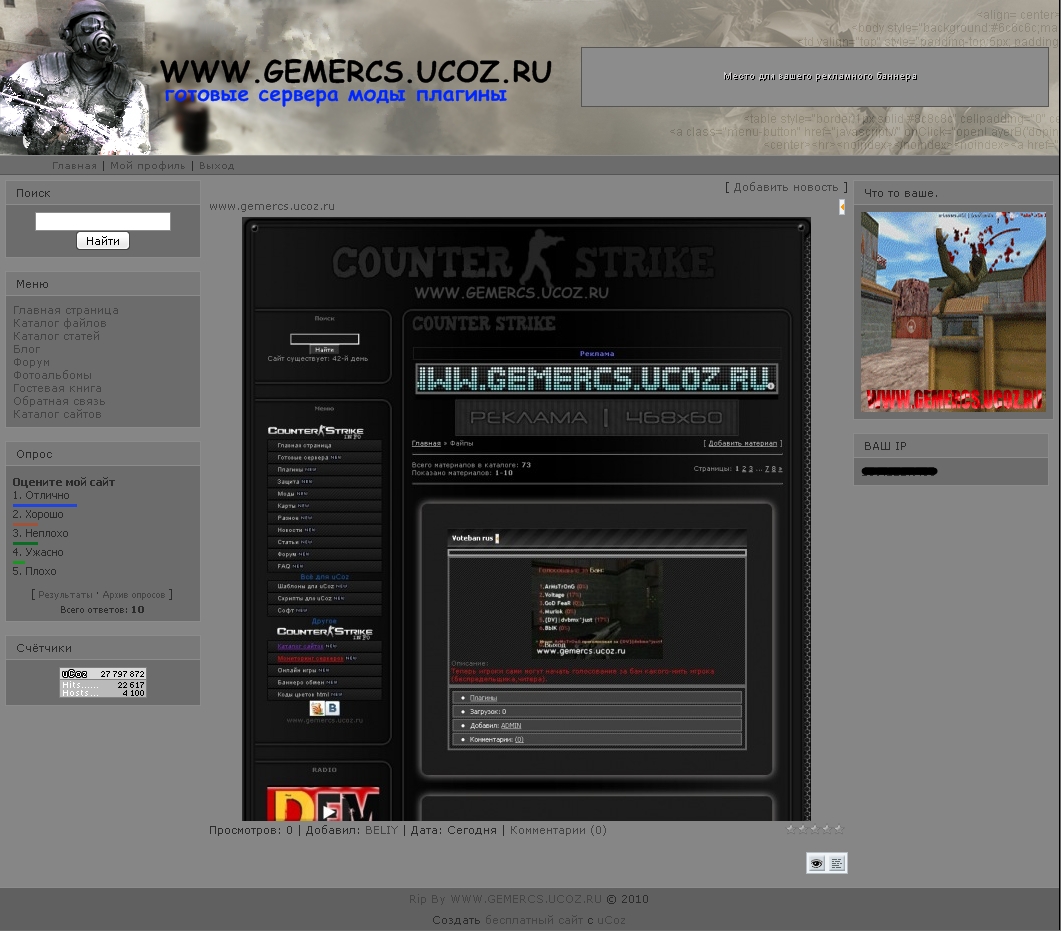Click the Счётчики block heading

click(44, 648)
